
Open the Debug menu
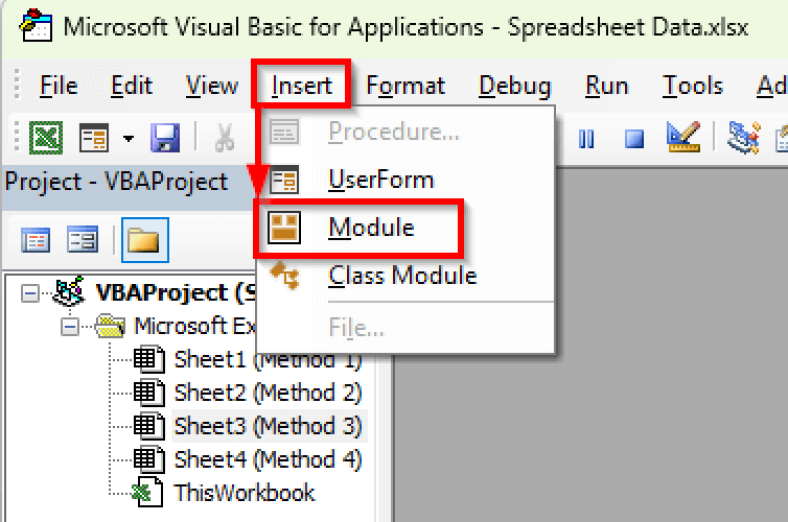pos(515,86)
